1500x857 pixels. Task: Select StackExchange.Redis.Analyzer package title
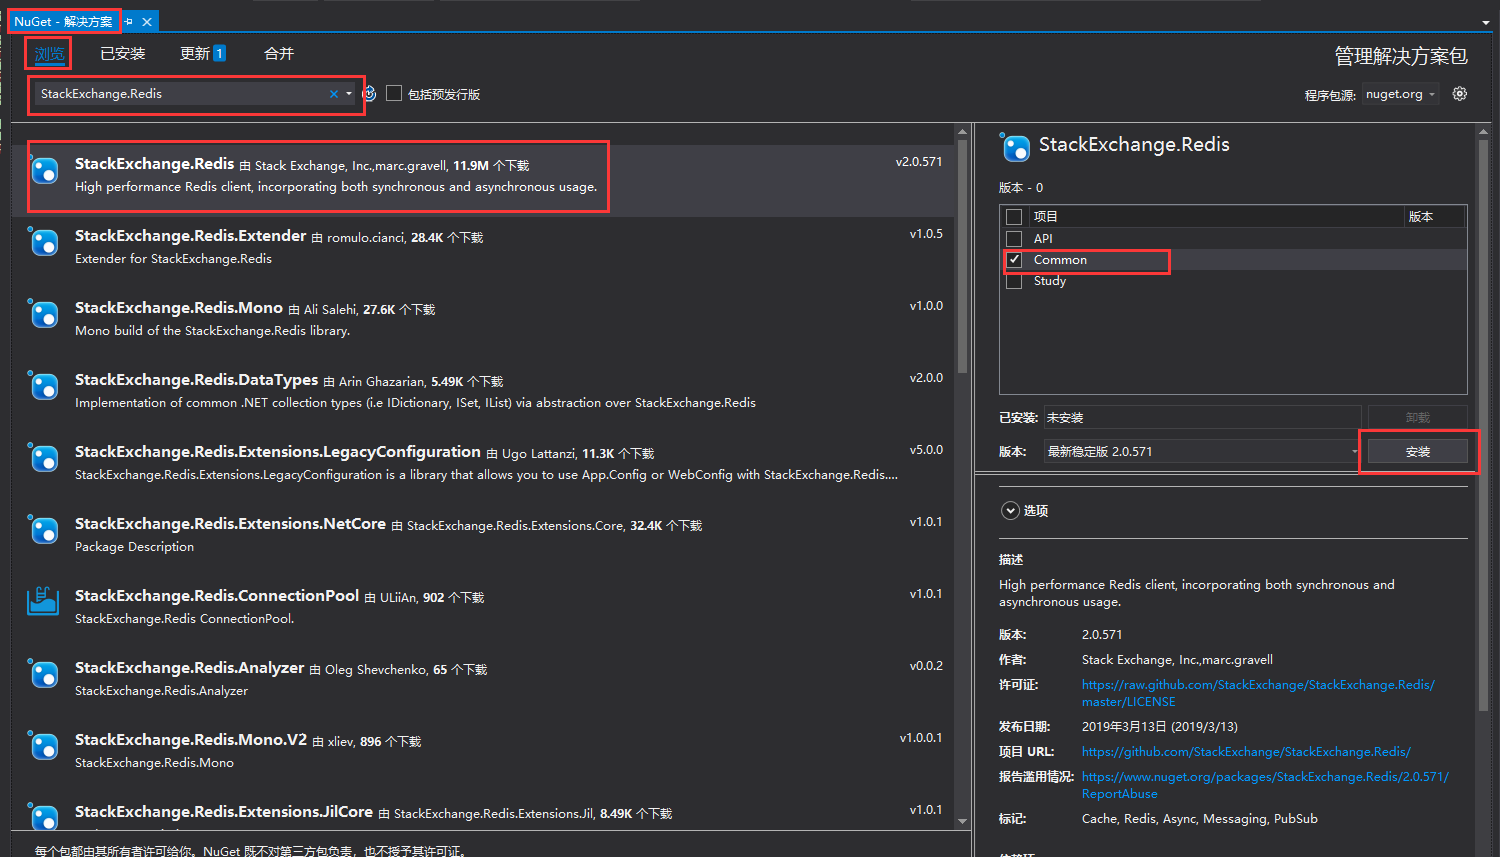point(189,668)
